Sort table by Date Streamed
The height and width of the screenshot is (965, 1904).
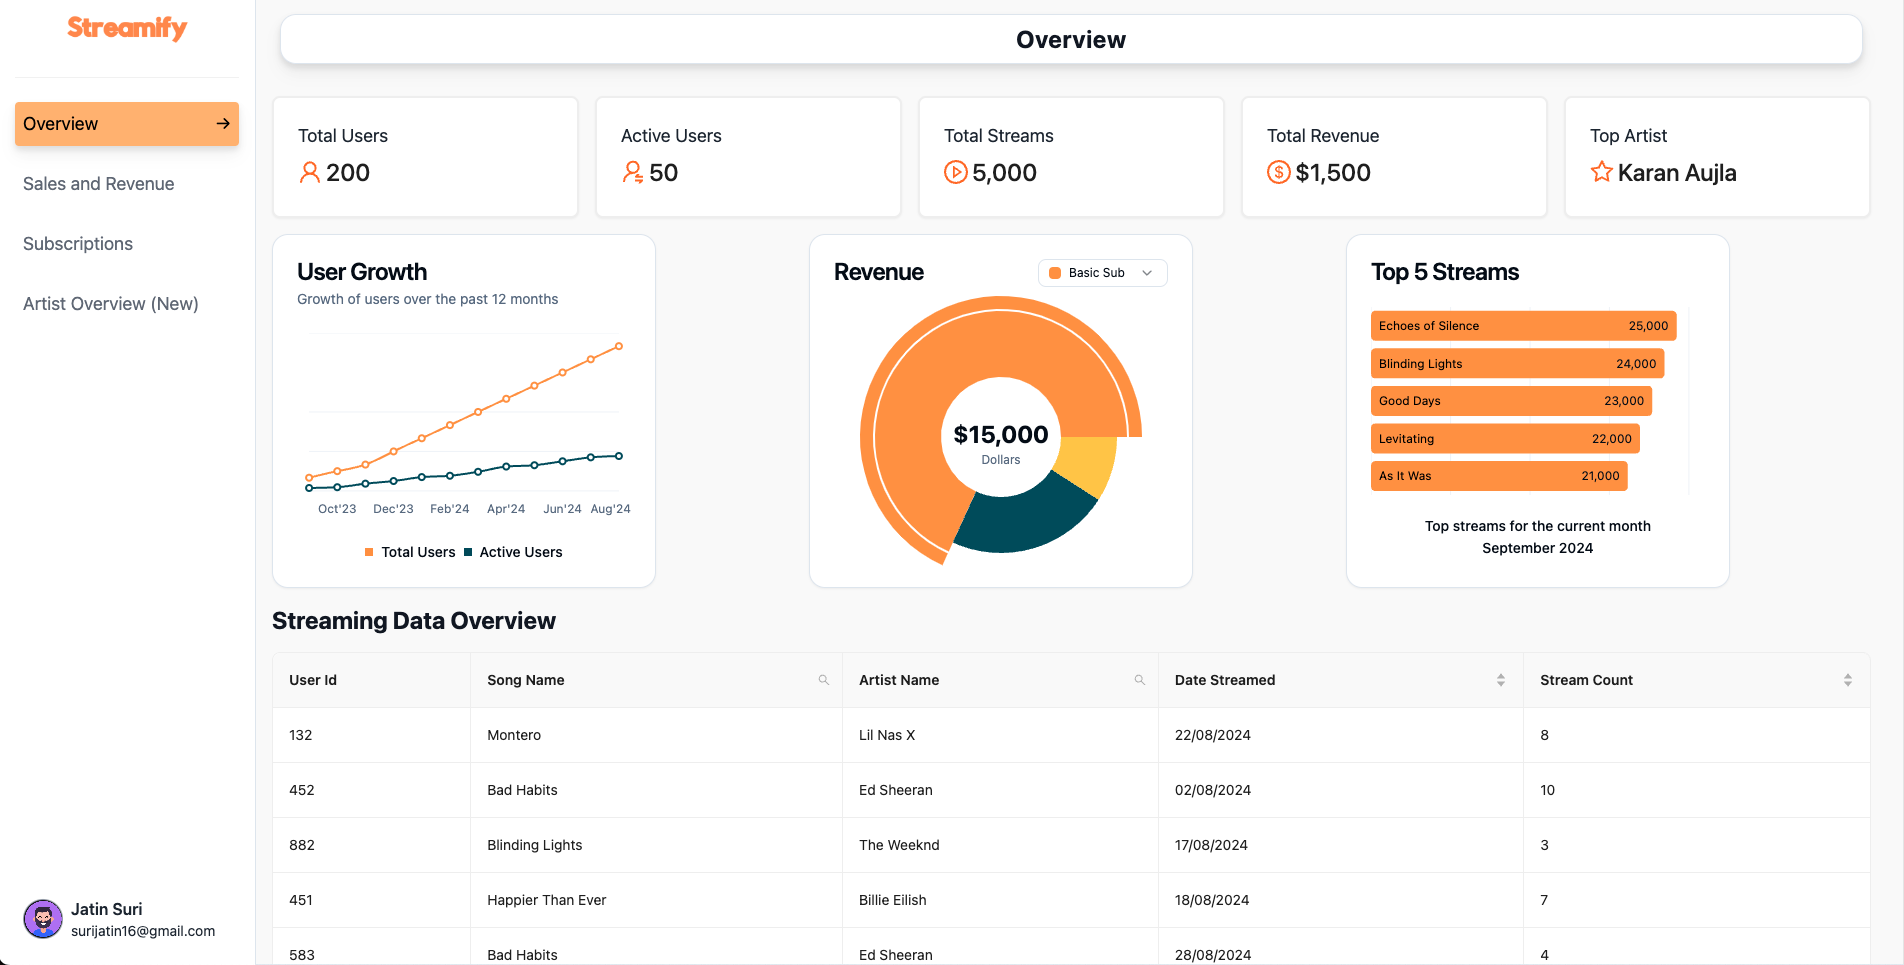[x=1500, y=680]
